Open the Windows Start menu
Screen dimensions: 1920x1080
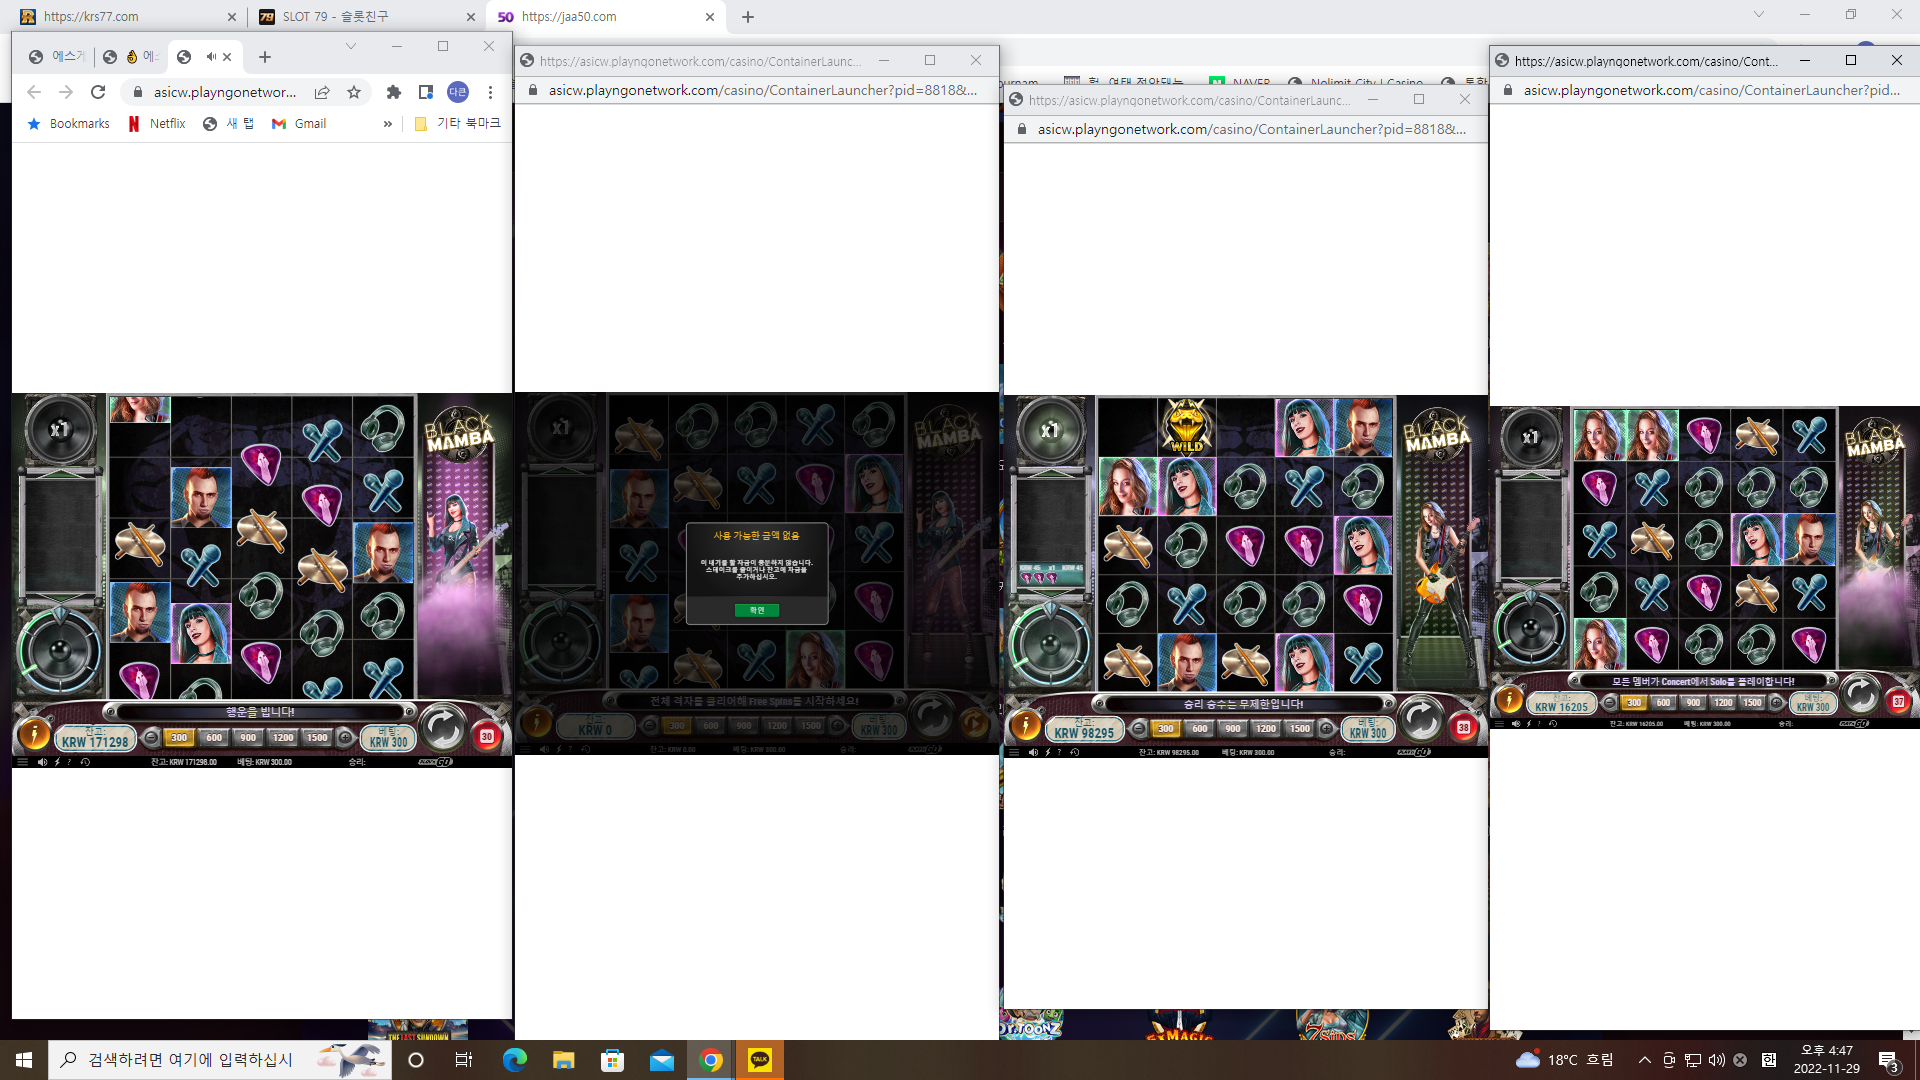pyautogui.click(x=24, y=1060)
